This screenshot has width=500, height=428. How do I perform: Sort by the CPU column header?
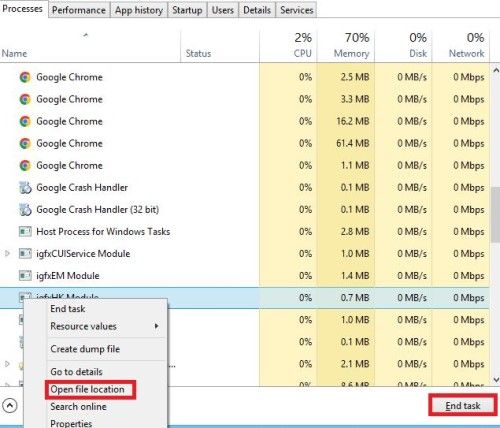click(288, 47)
